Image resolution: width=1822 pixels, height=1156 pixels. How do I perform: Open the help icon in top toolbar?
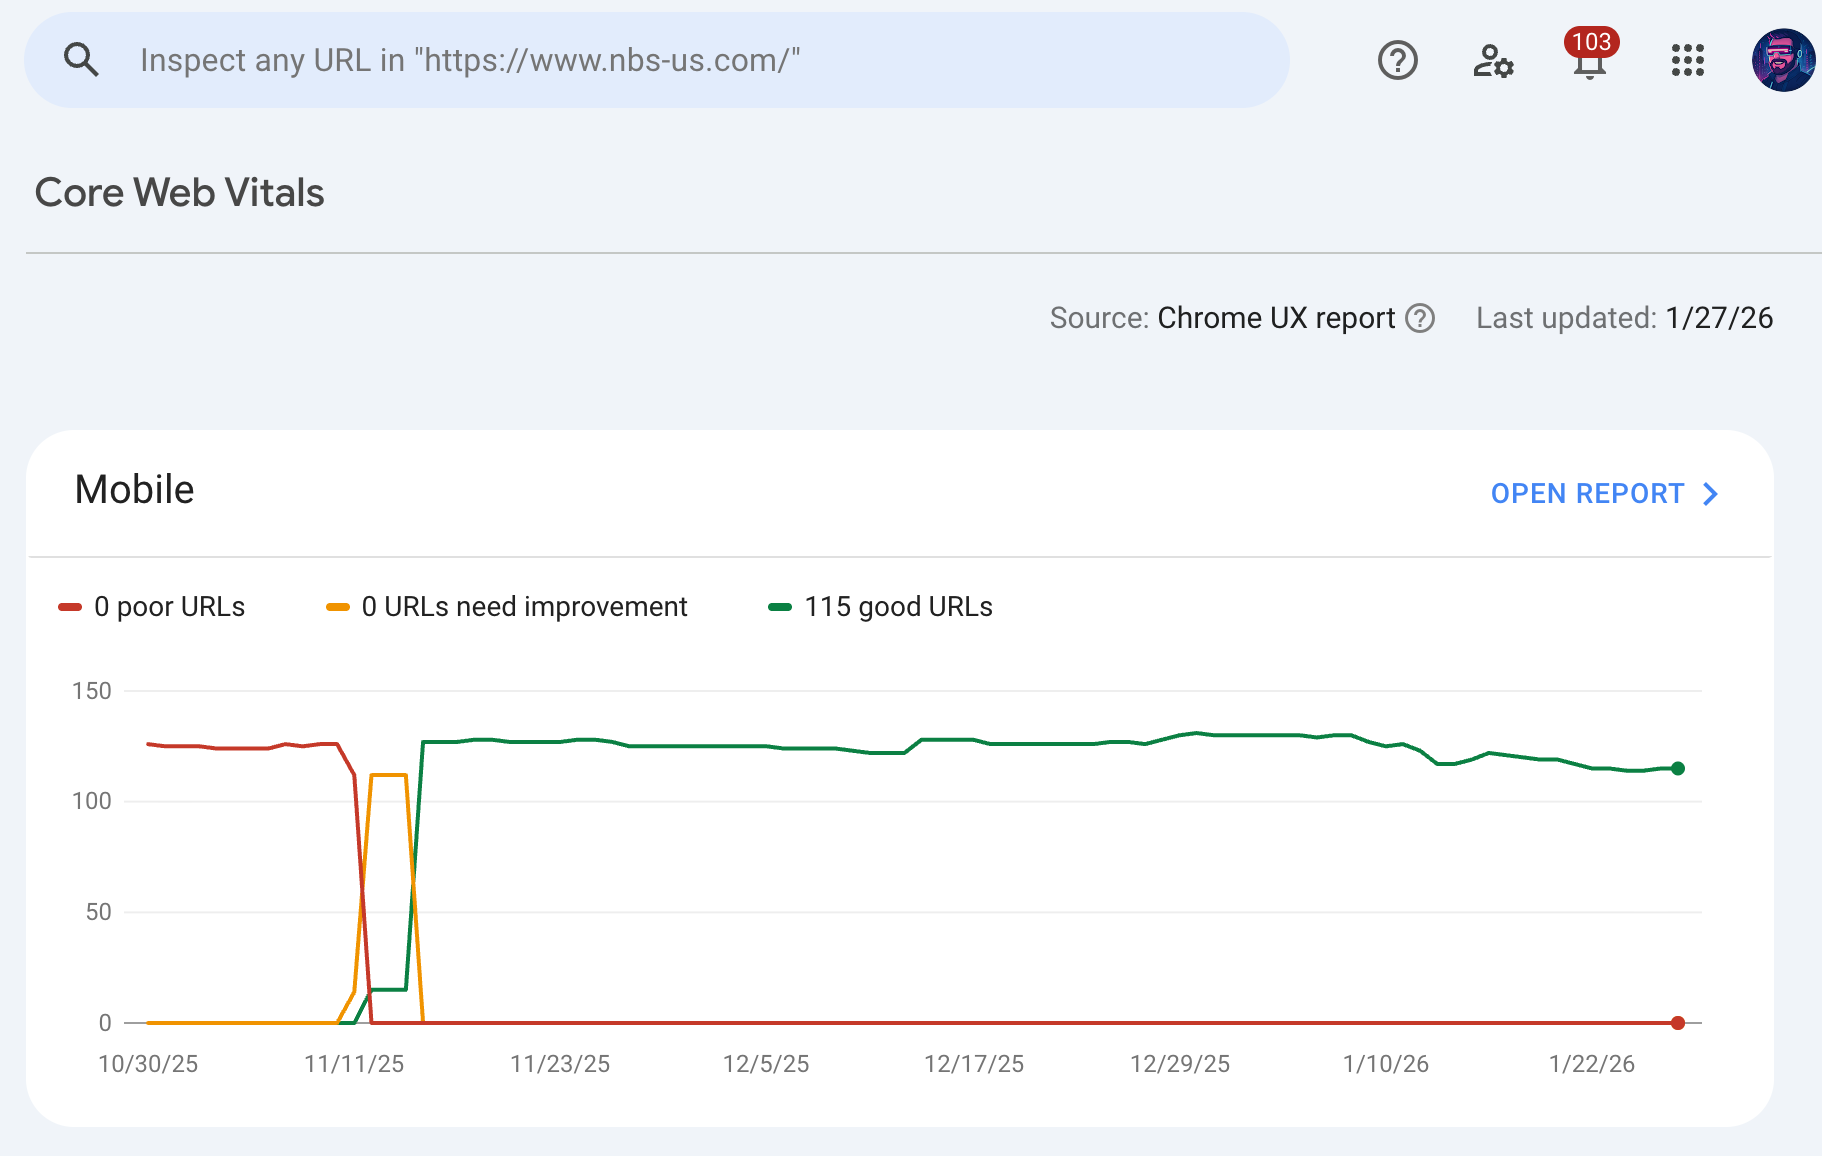point(1397,60)
